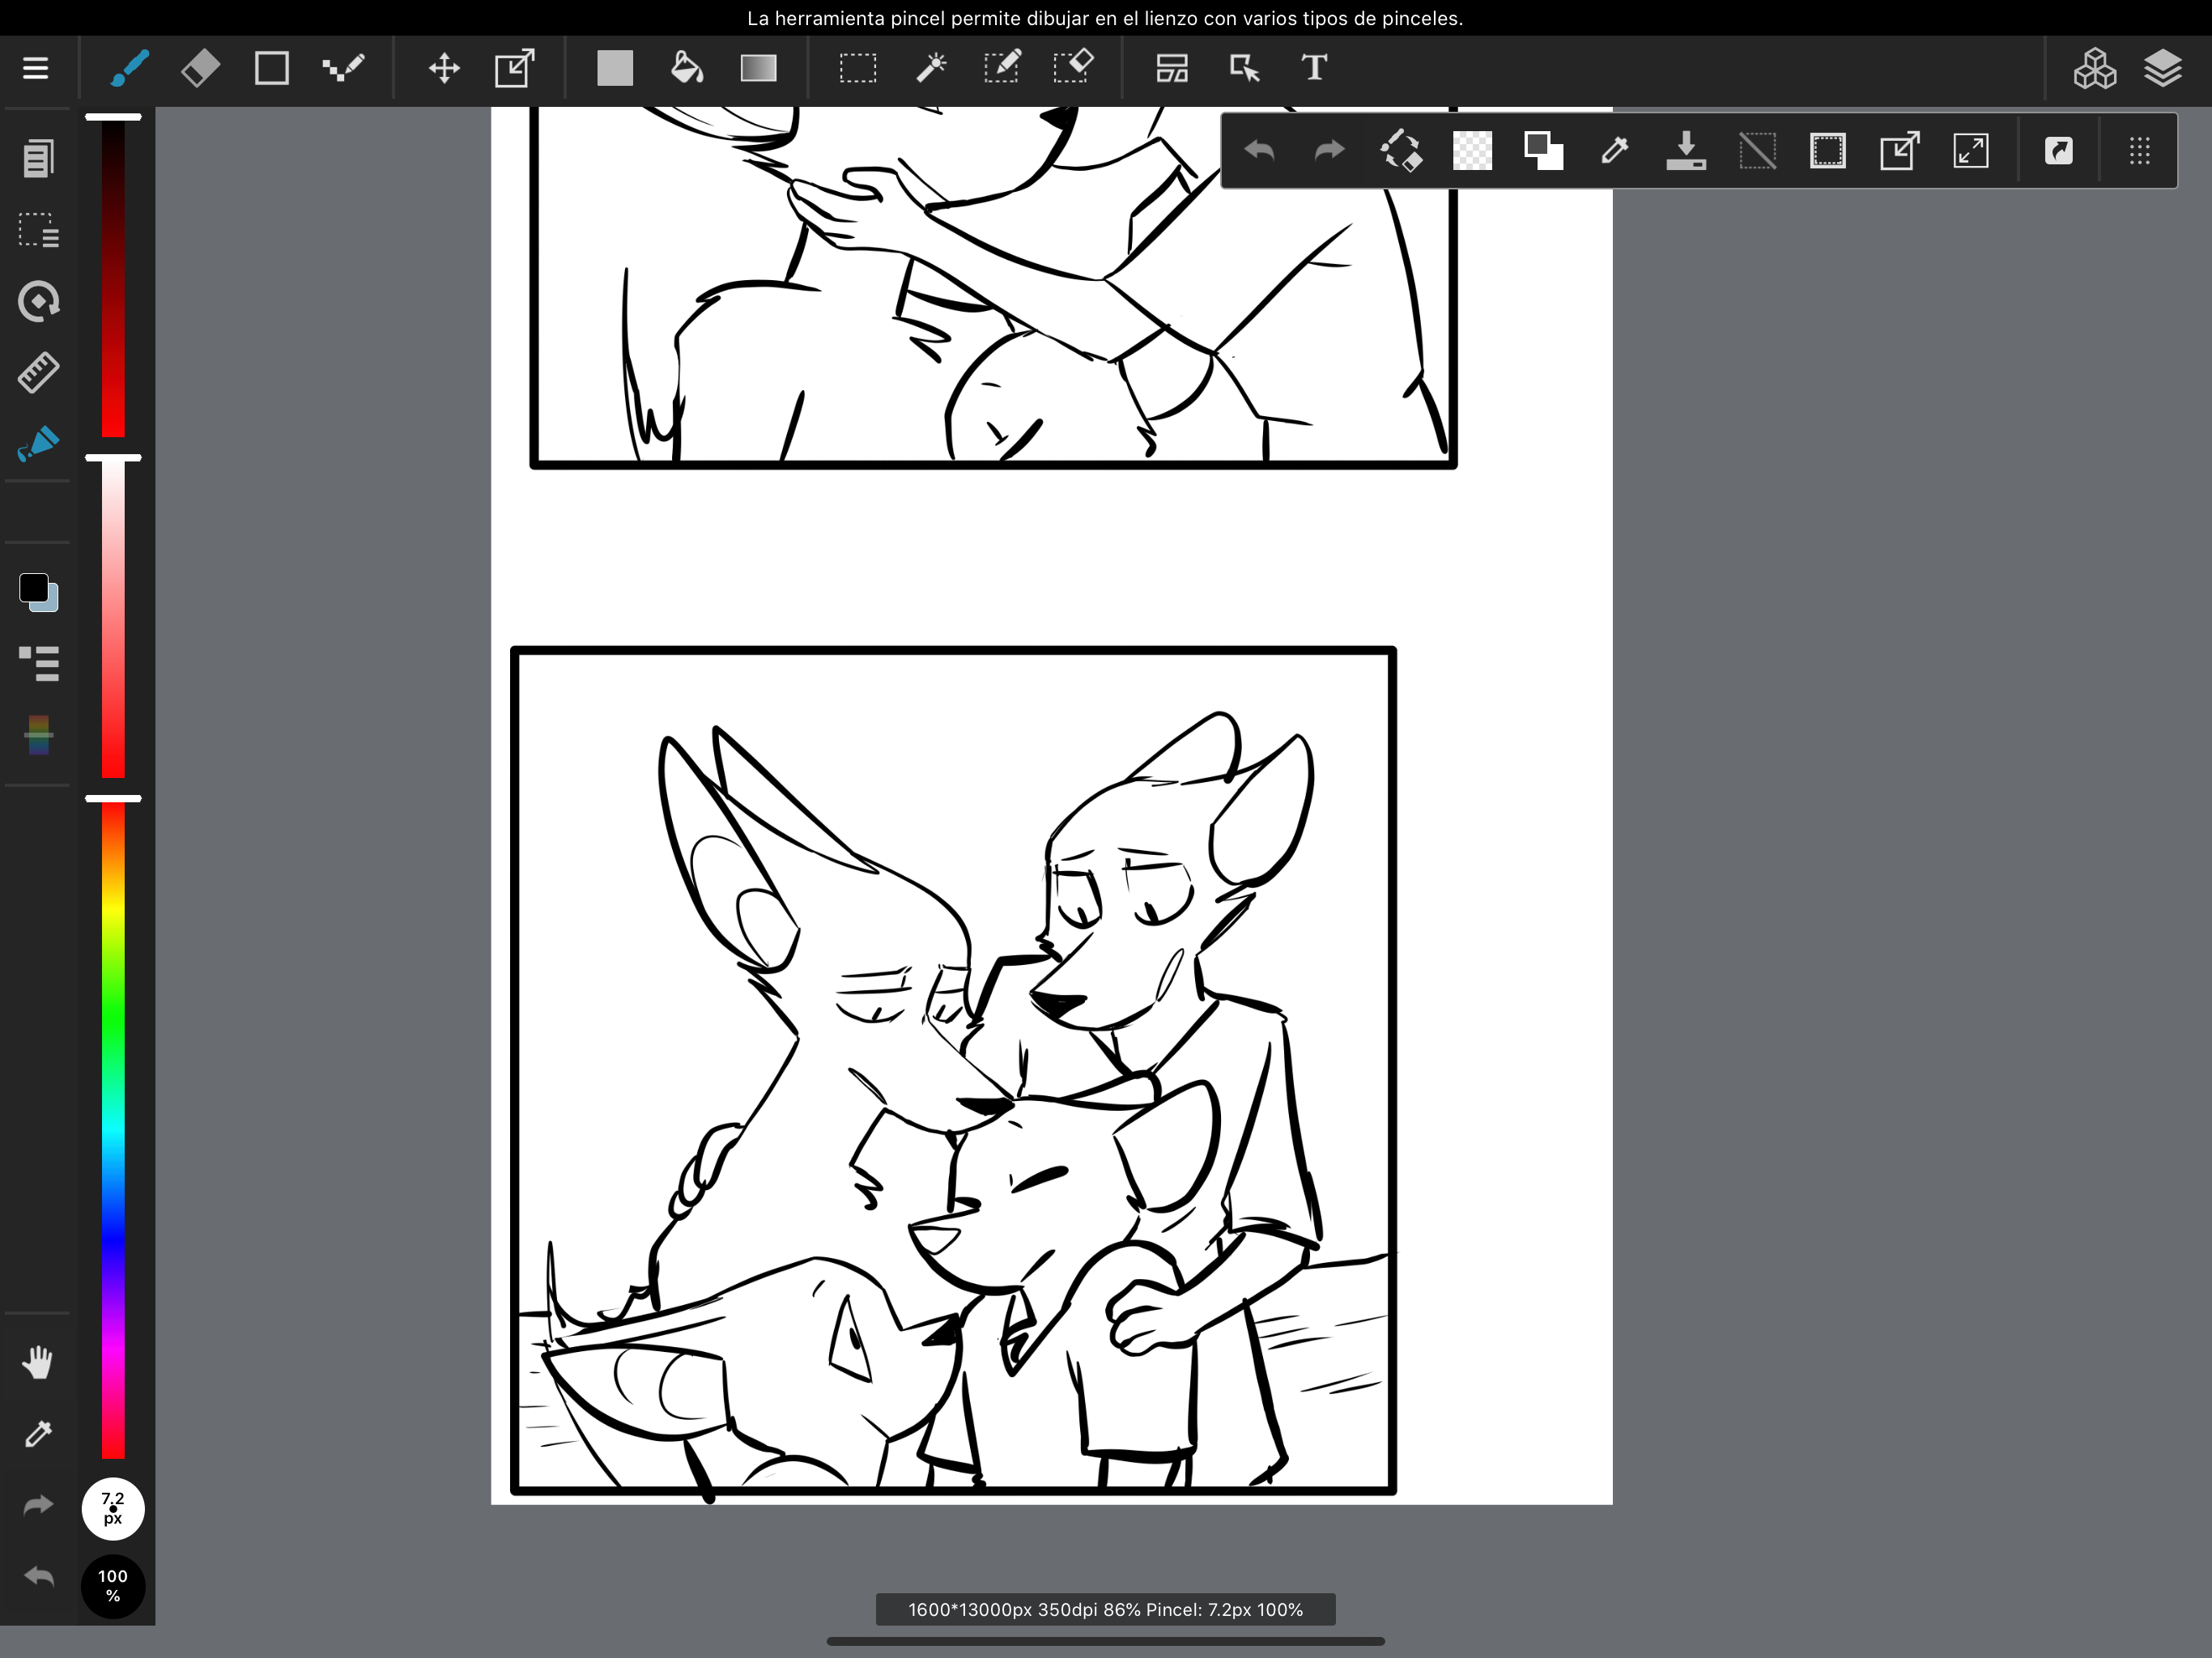Toggle full-screen canvas expand icon
Image resolution: width=2212 pixels, height=1658 pixels.
tap(1971, 151)
